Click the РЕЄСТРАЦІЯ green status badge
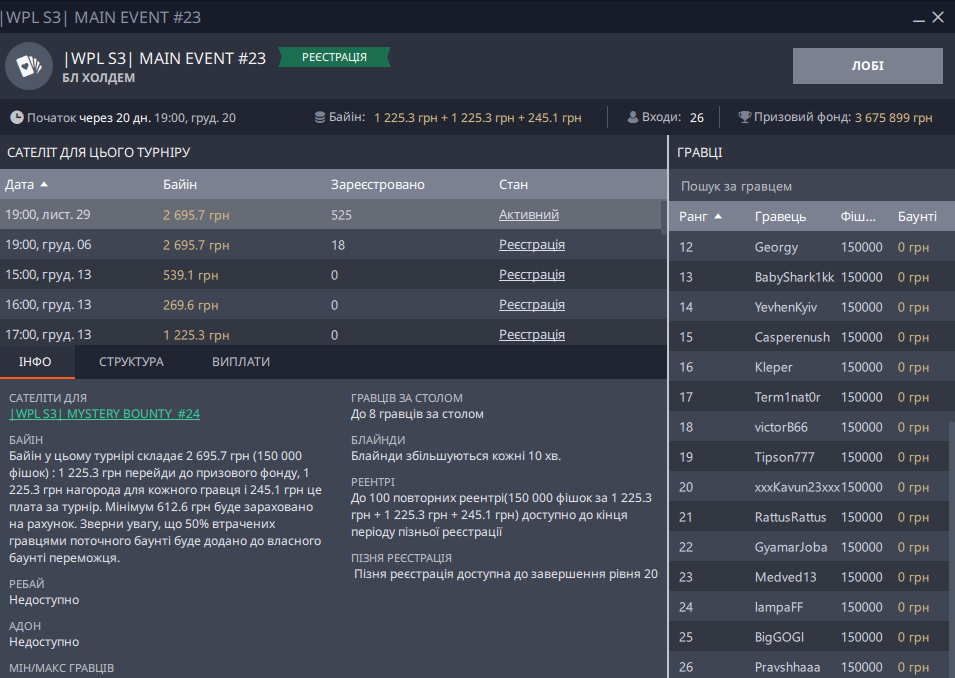Screen dimensions: 955x678 coord(334,58)
